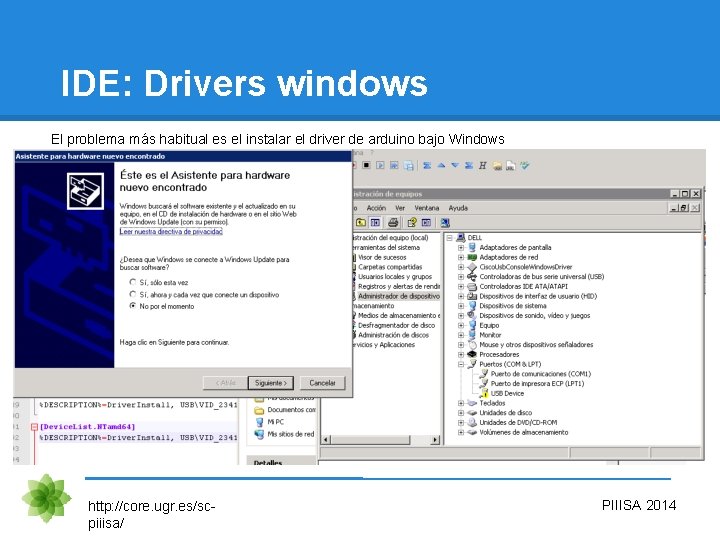Click the printer icon in console toolbar
The width and height of the screenshot is (720, 540).
coord(393,223)
